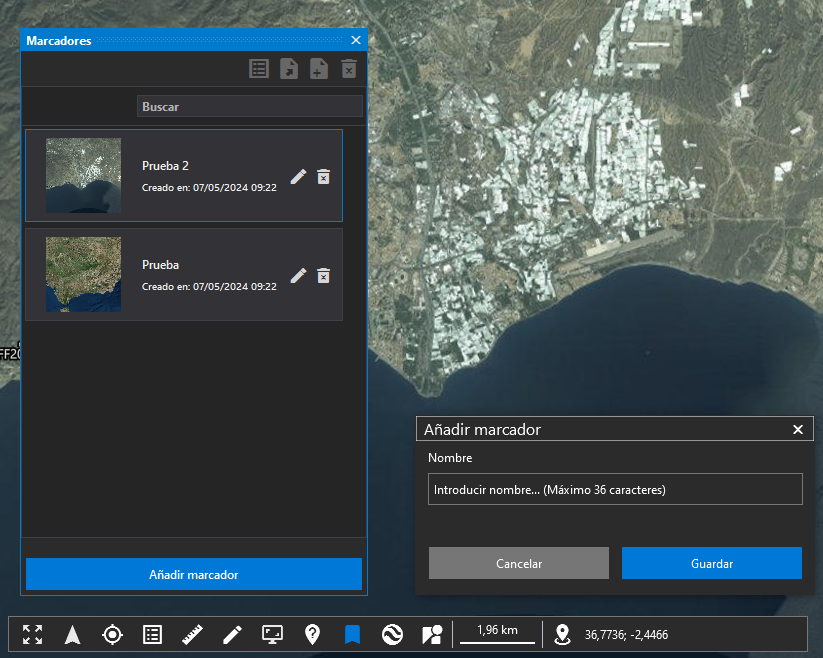Click the pencil icon for Prueba marker
The width and height of the screenshot is (823, 658).
pos(298,276)
